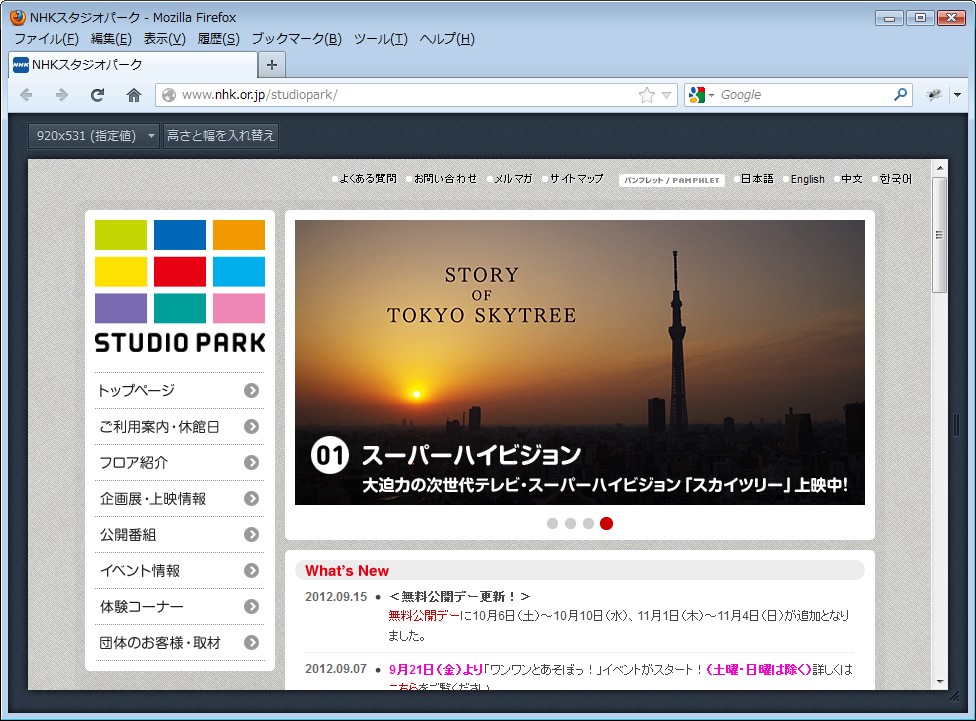This screenshot has width=976, height=721.
Task: Click the site identity globe icon
Action: pyautogui.click(x=168, y=95)
